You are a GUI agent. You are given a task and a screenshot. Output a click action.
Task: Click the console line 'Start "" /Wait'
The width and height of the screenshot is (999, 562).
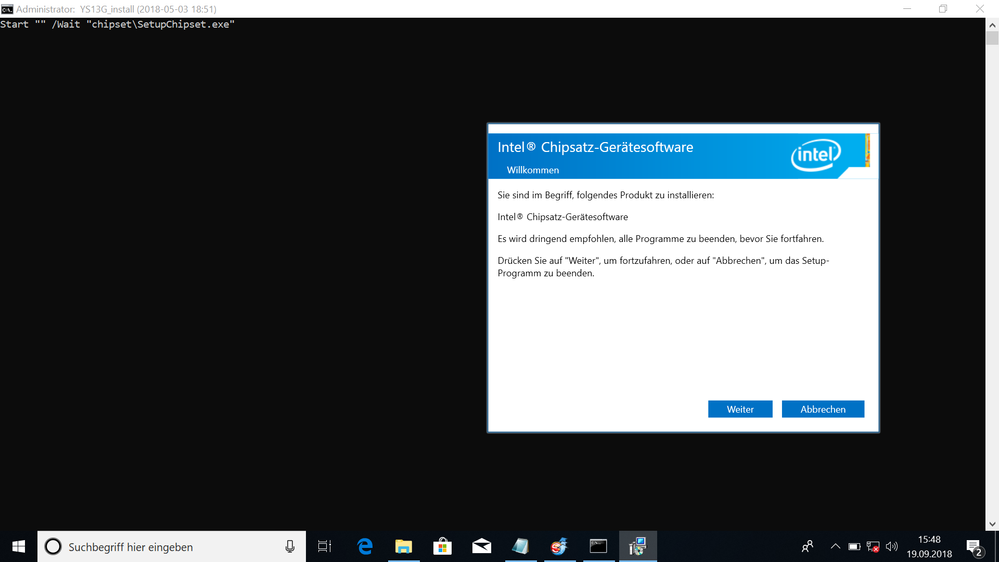117,24
